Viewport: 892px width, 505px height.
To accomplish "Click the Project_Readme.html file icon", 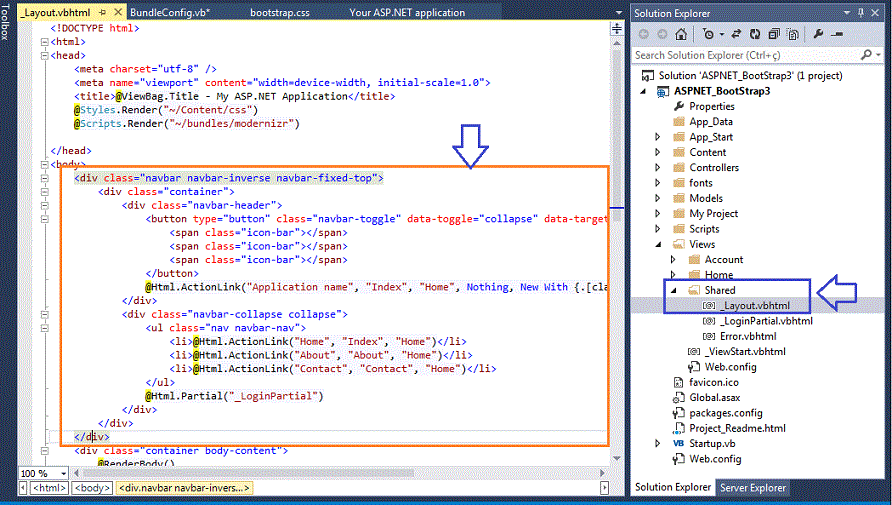I will click(x=679, y=429).
